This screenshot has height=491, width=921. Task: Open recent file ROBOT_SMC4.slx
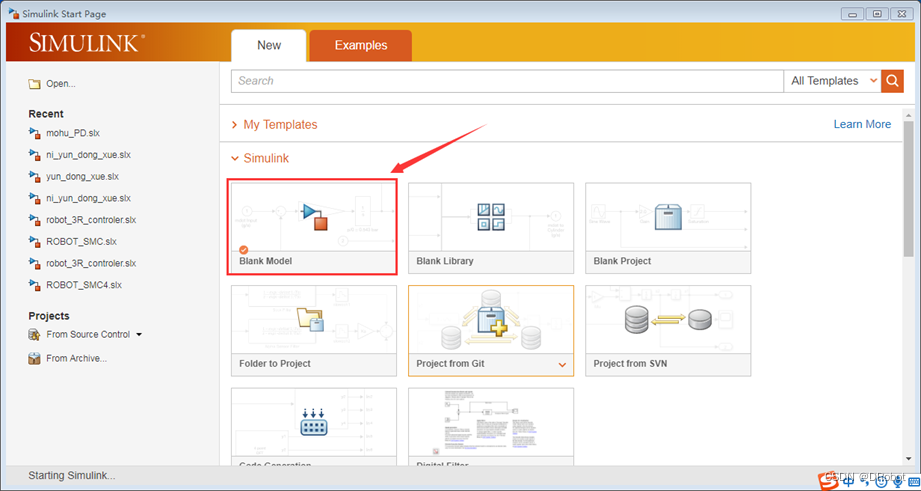pyautogui.click(x=84, y=285)
